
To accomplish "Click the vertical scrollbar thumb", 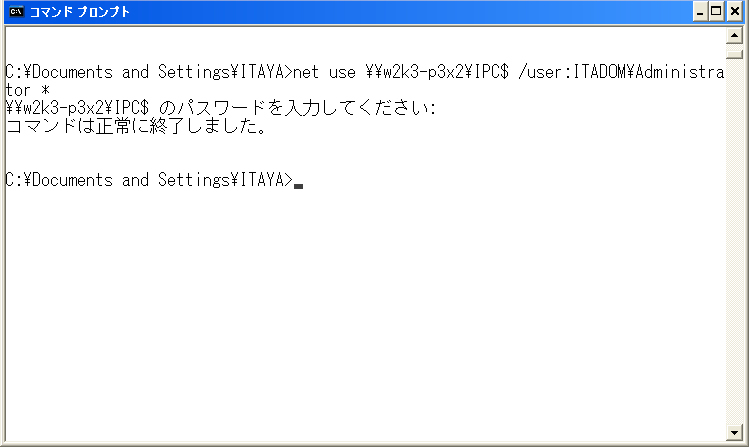I will click(x=734, y=52).
